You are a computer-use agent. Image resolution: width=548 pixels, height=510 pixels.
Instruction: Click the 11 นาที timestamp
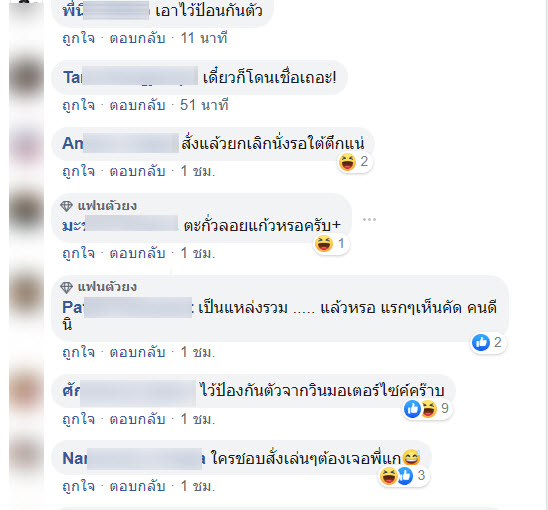[204, 38]
